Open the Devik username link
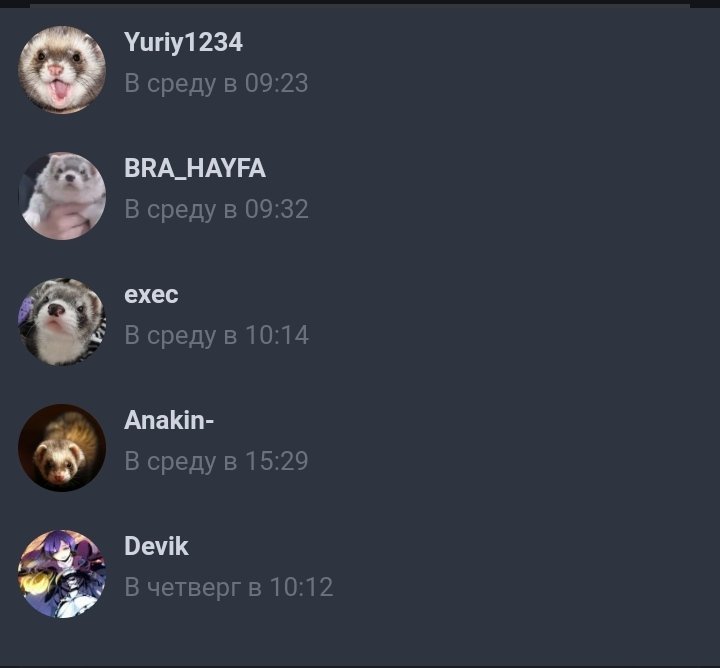The image size is (720, 668). pyautogui.click(x=156, y=546)
